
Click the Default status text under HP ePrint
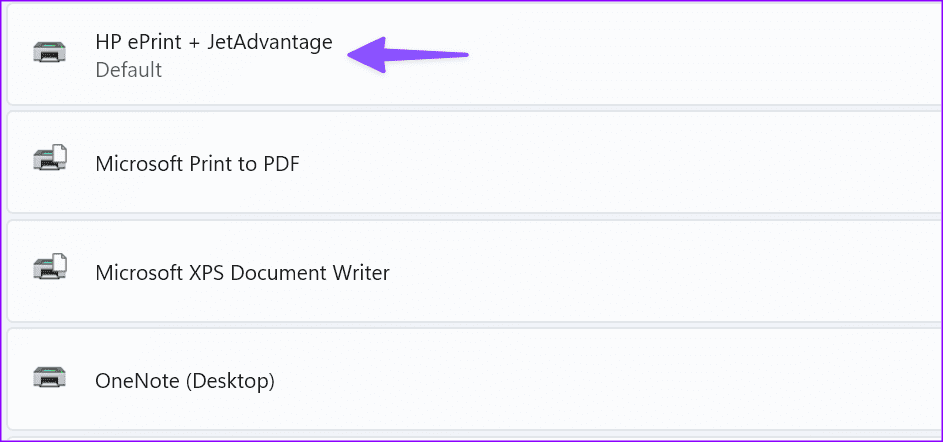(128, 70)
